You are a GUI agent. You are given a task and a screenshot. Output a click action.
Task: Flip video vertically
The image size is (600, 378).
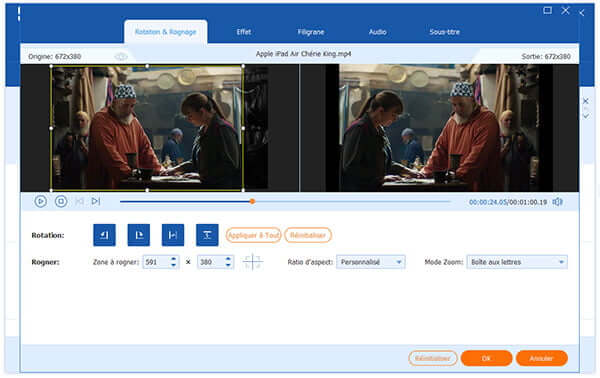coord(207,235)
